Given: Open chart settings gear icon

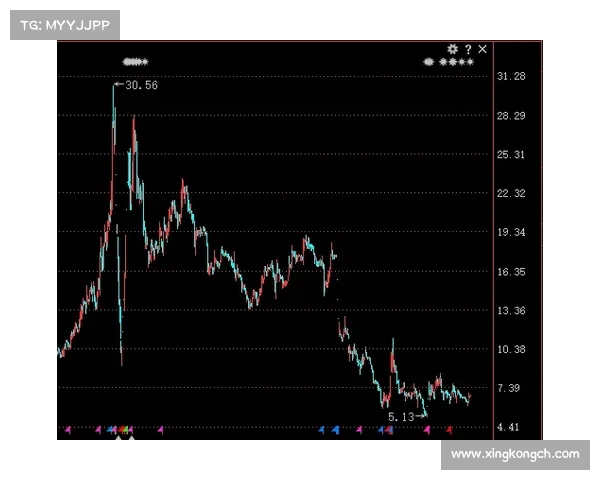Looking at the screenshot, I should [453, 49].
